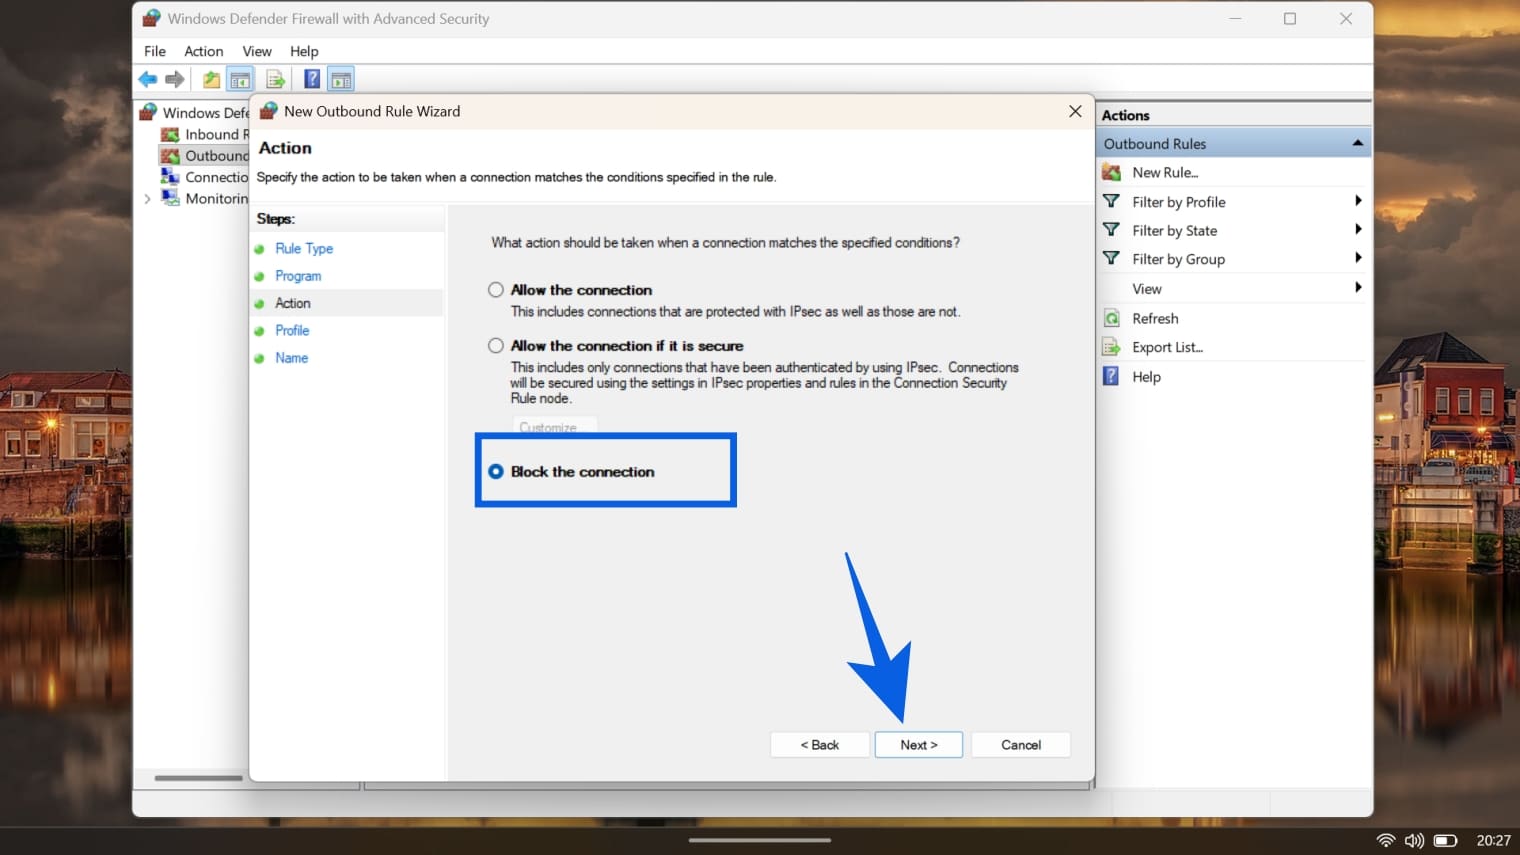Click the Back arrow toolbar icon
The image size is (1520, 855).
point(148,79)
